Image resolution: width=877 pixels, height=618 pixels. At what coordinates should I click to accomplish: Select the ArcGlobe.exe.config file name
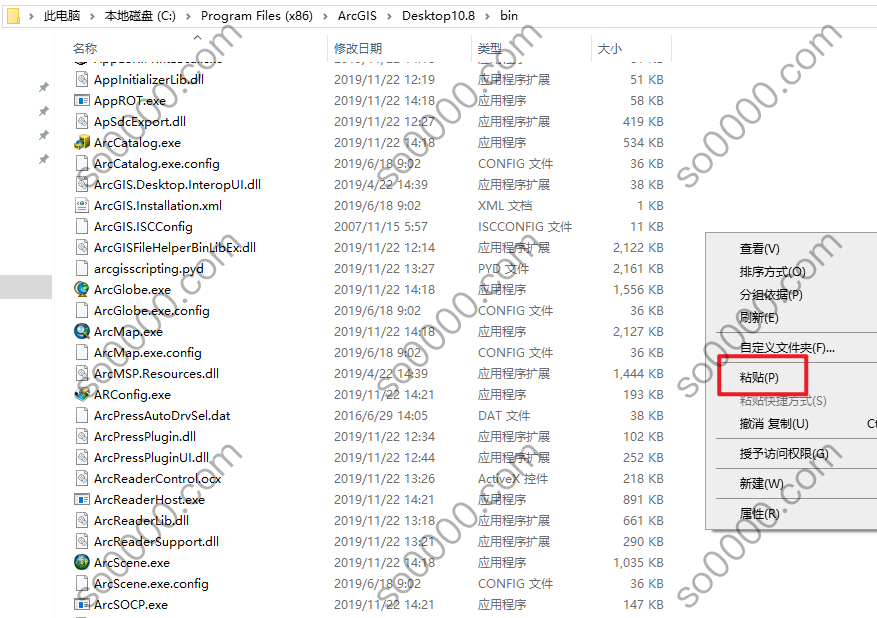(x=152, y=310)
